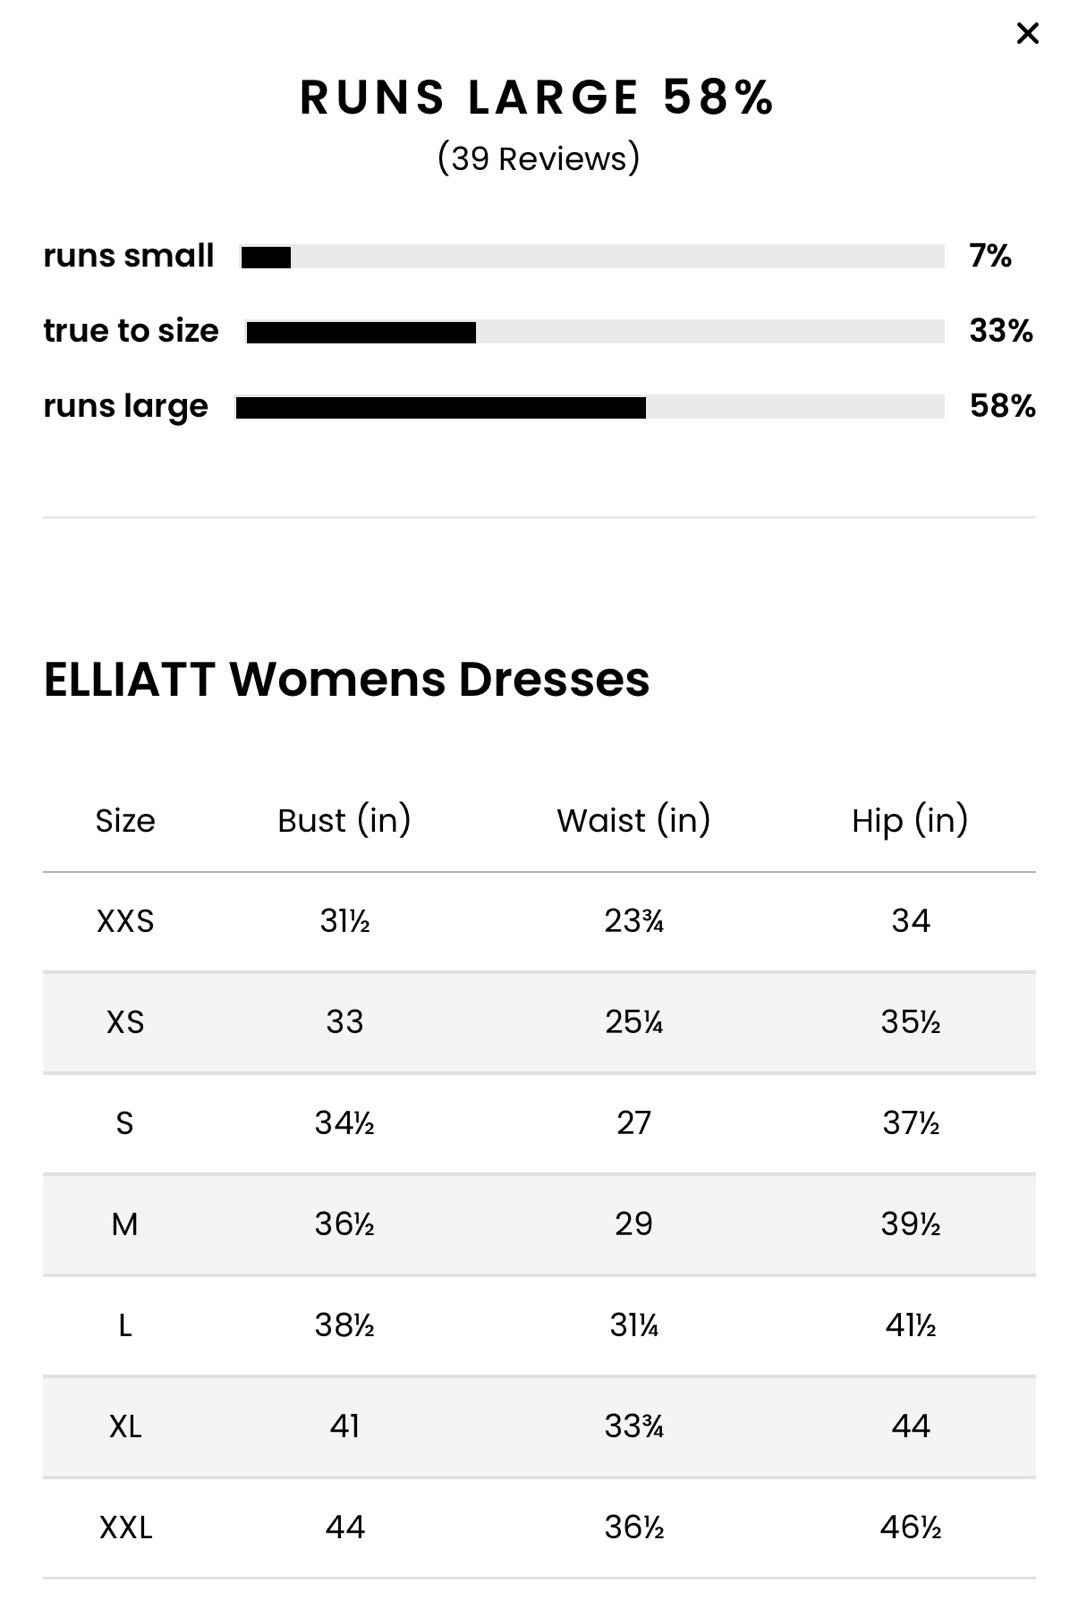Click the runs small progress bar
The width and height of the screenshot is (1079, 1600).
pos(592,257)
